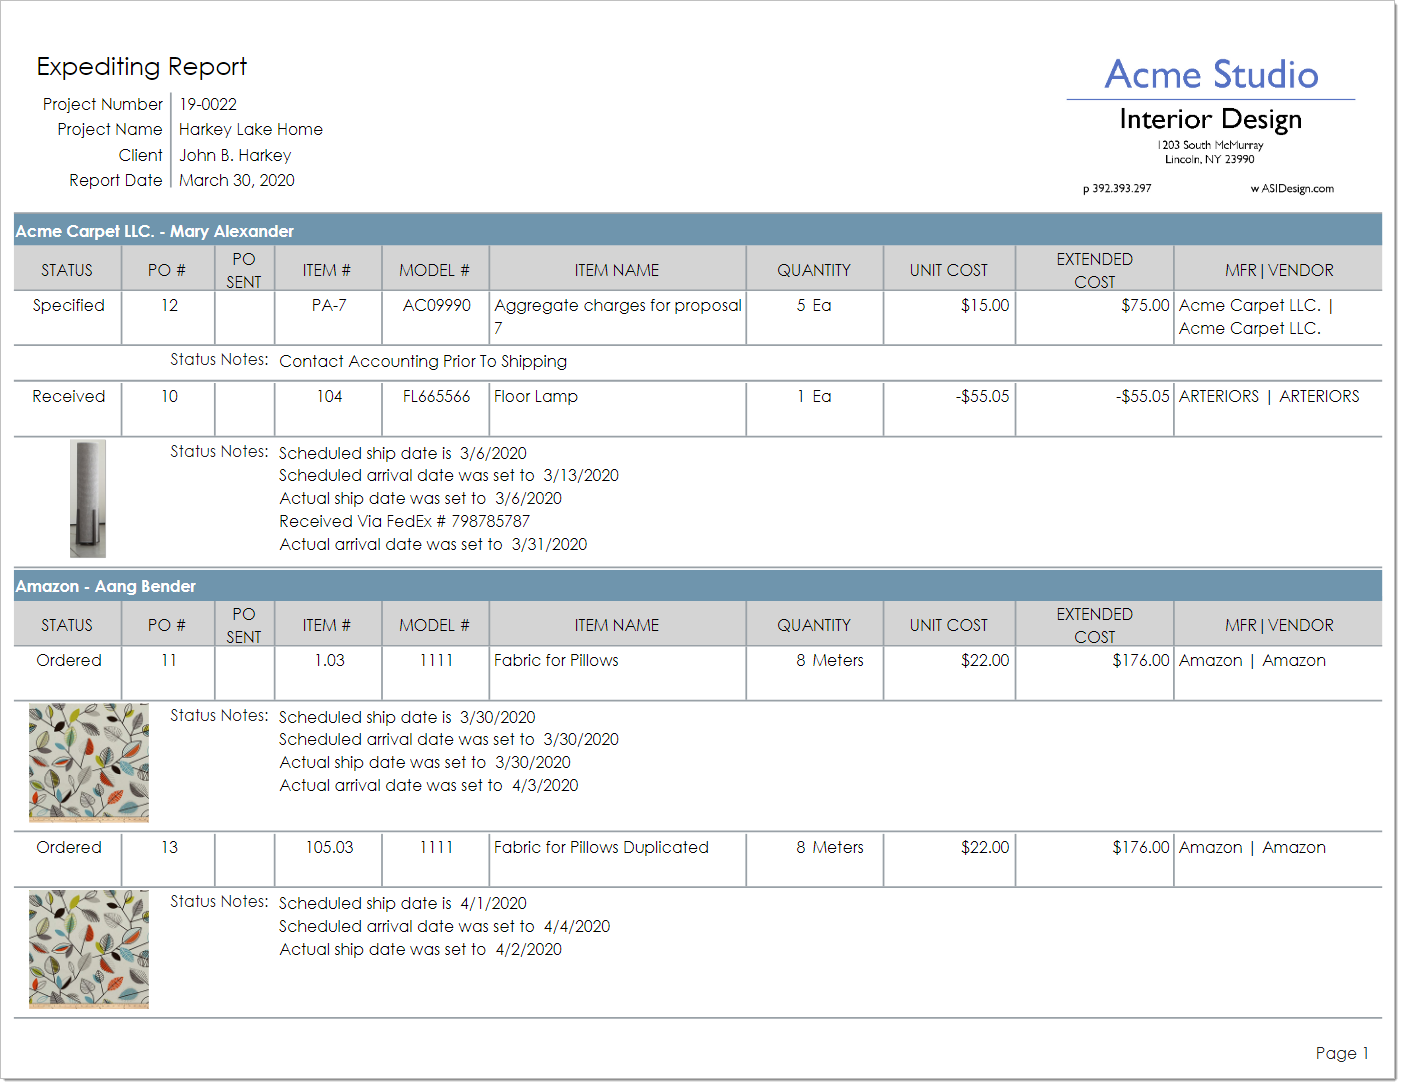1401x1085 pixels.
Task: Select the Fabric for Pillows thumbnail image
Action: point(89,762)
